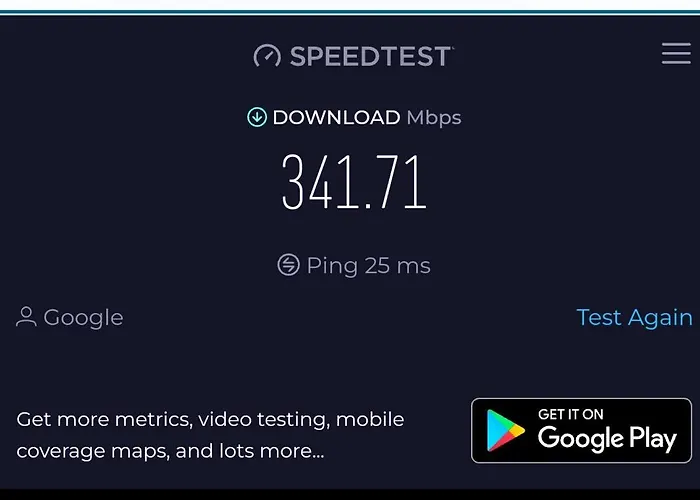Click the Mbps unit text
This screenshot has height=500, width=700.
[434, 118]
